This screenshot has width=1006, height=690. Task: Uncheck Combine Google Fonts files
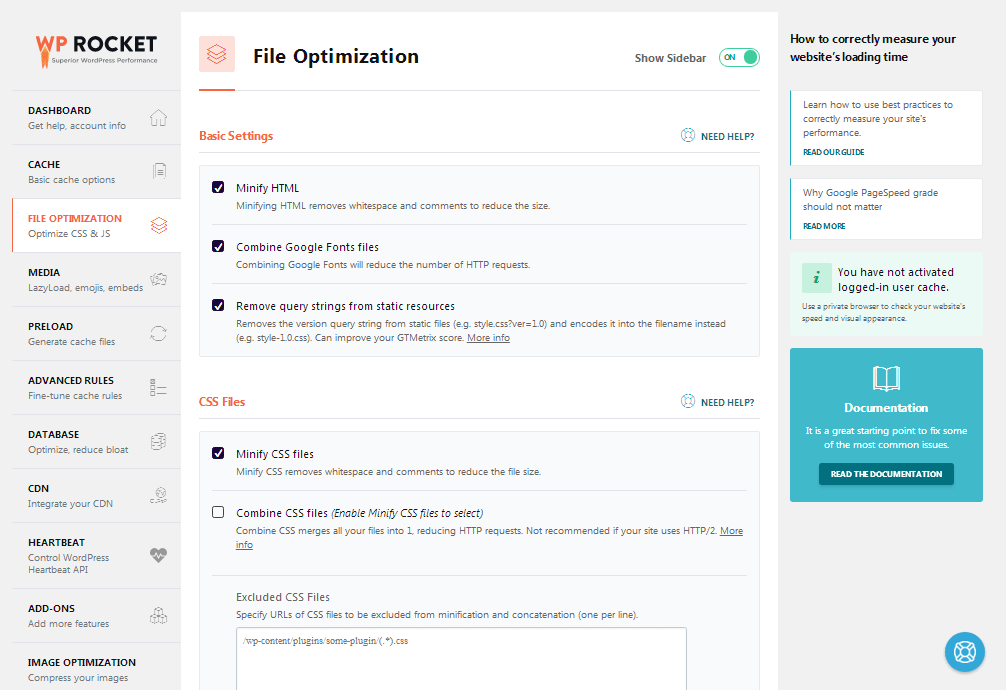tap(218, 246)
